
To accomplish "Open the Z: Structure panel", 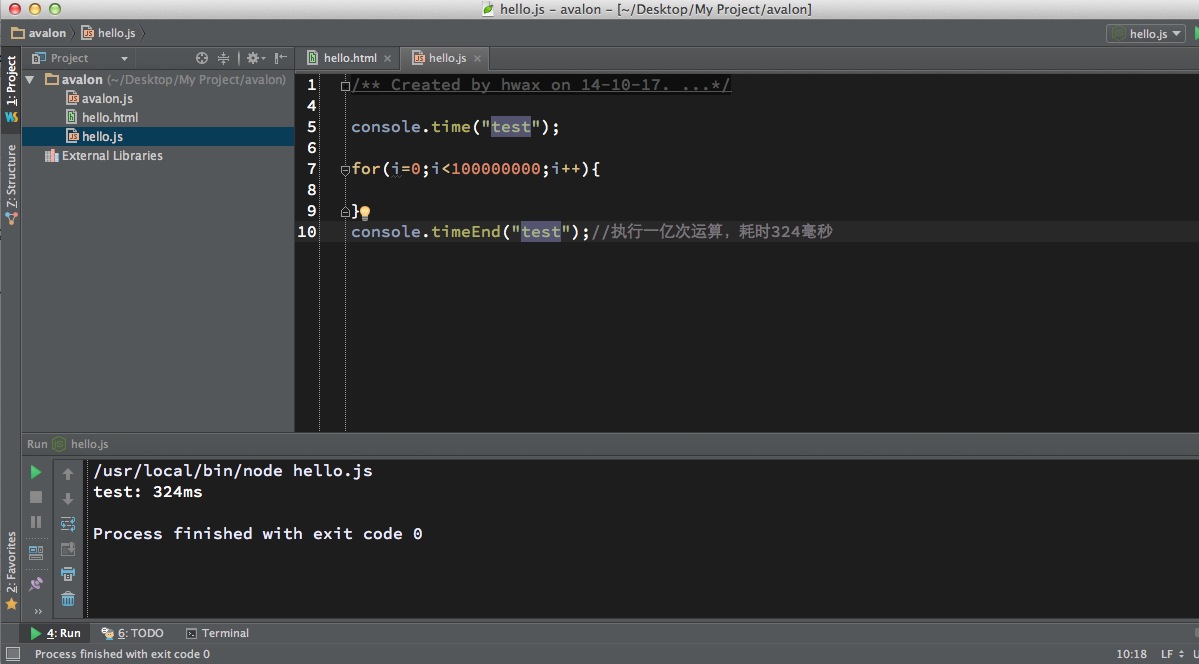I will click(x=11, y=172).
